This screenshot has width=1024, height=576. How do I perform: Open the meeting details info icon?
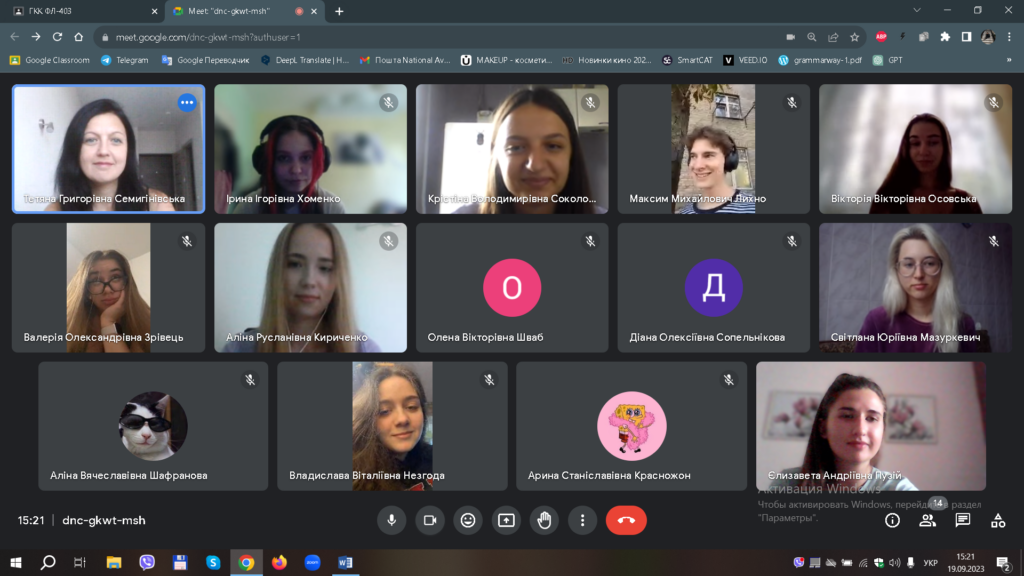tap(892, 520)
